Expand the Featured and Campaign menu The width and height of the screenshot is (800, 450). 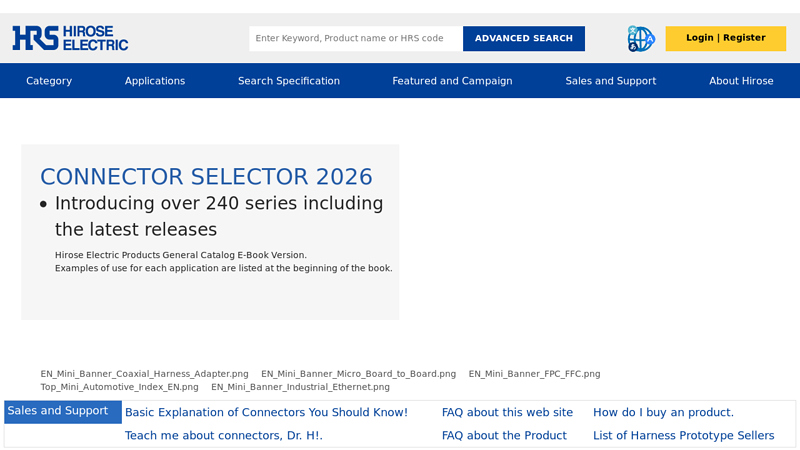coord(452,81)
